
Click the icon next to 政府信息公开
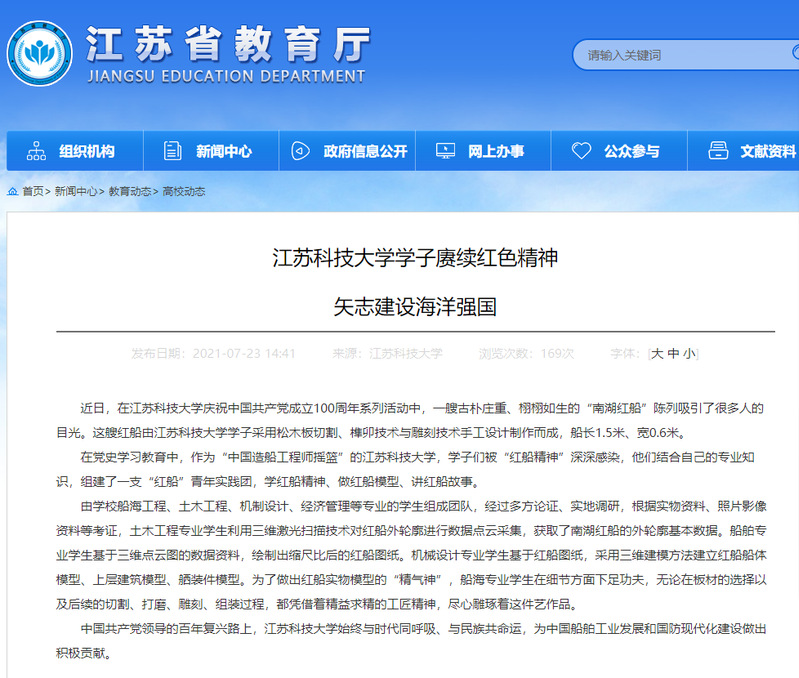300,151
